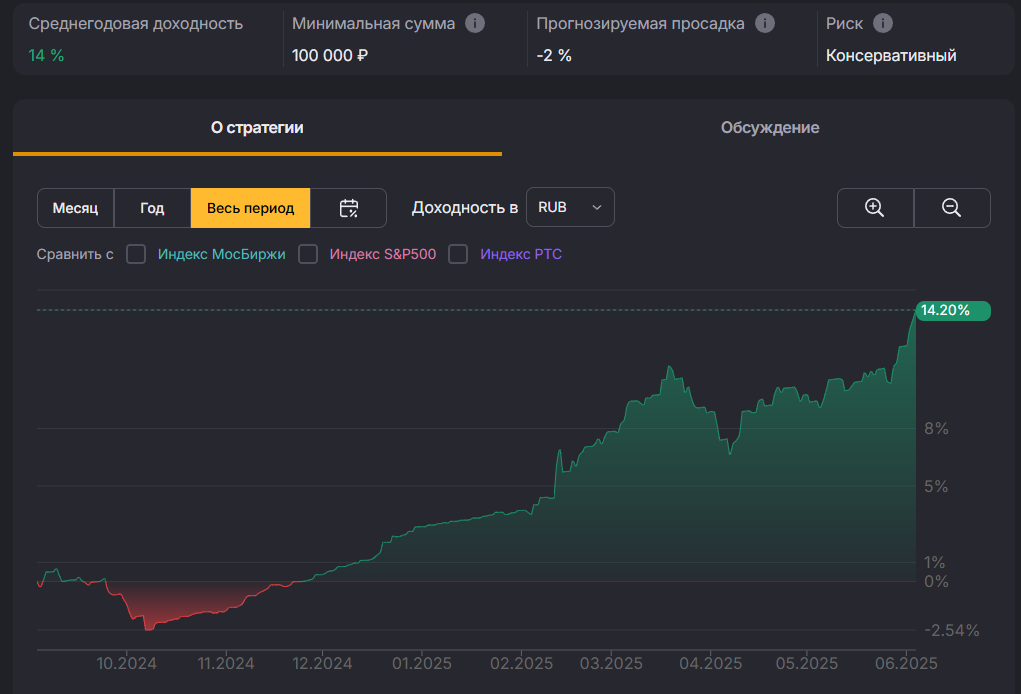This screenshot has height=694, width=1021.
Task: Switch to the Обсуждение tab
Action: [x=769, y=128]
